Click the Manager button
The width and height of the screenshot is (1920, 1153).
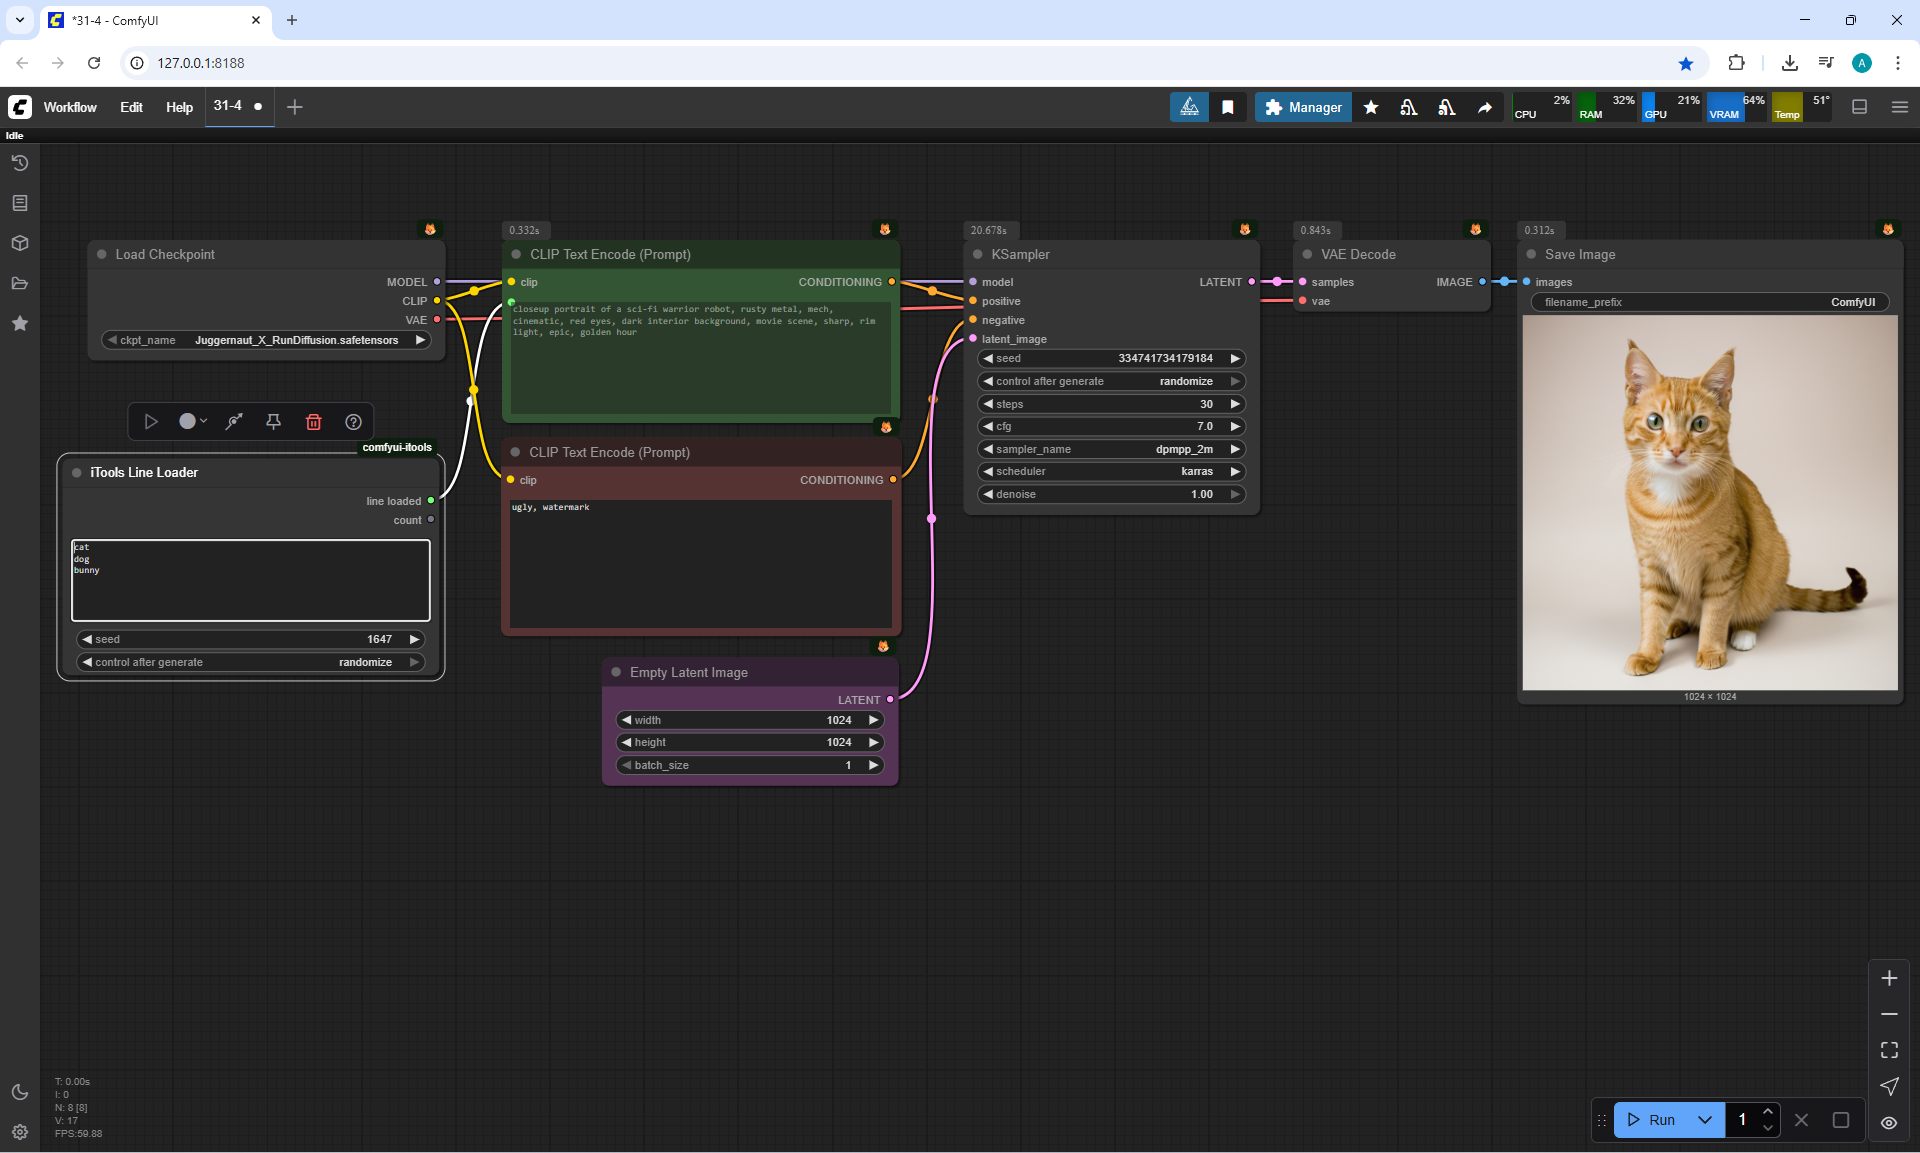coord(1303,107)
